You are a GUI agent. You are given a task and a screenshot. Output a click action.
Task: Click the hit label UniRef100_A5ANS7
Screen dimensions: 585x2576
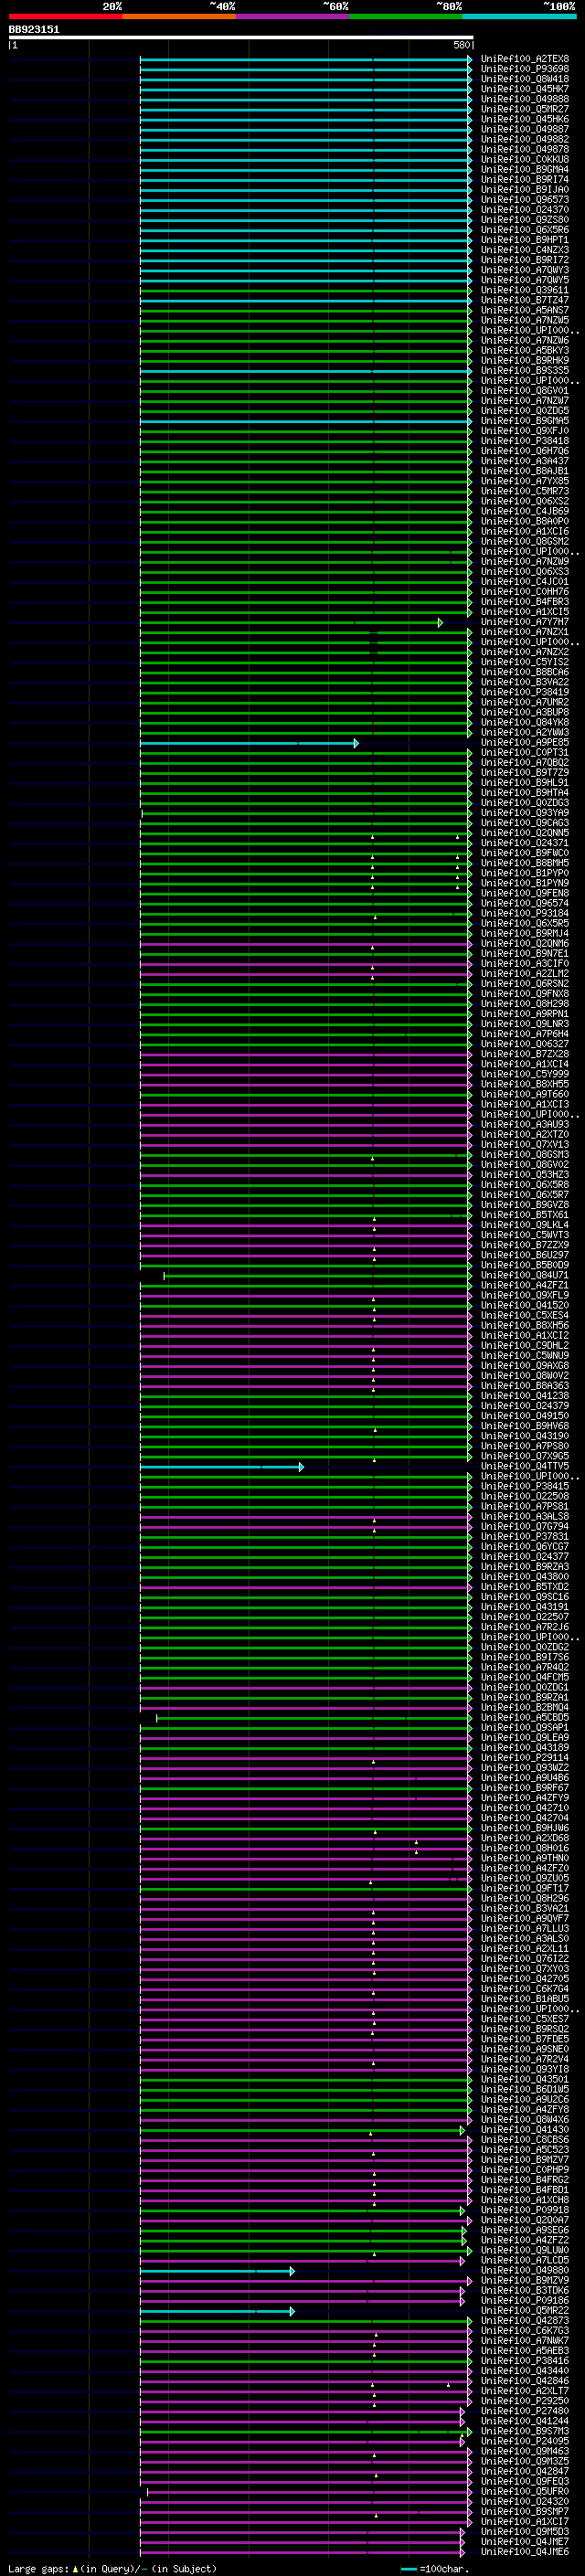pos(525,311)
